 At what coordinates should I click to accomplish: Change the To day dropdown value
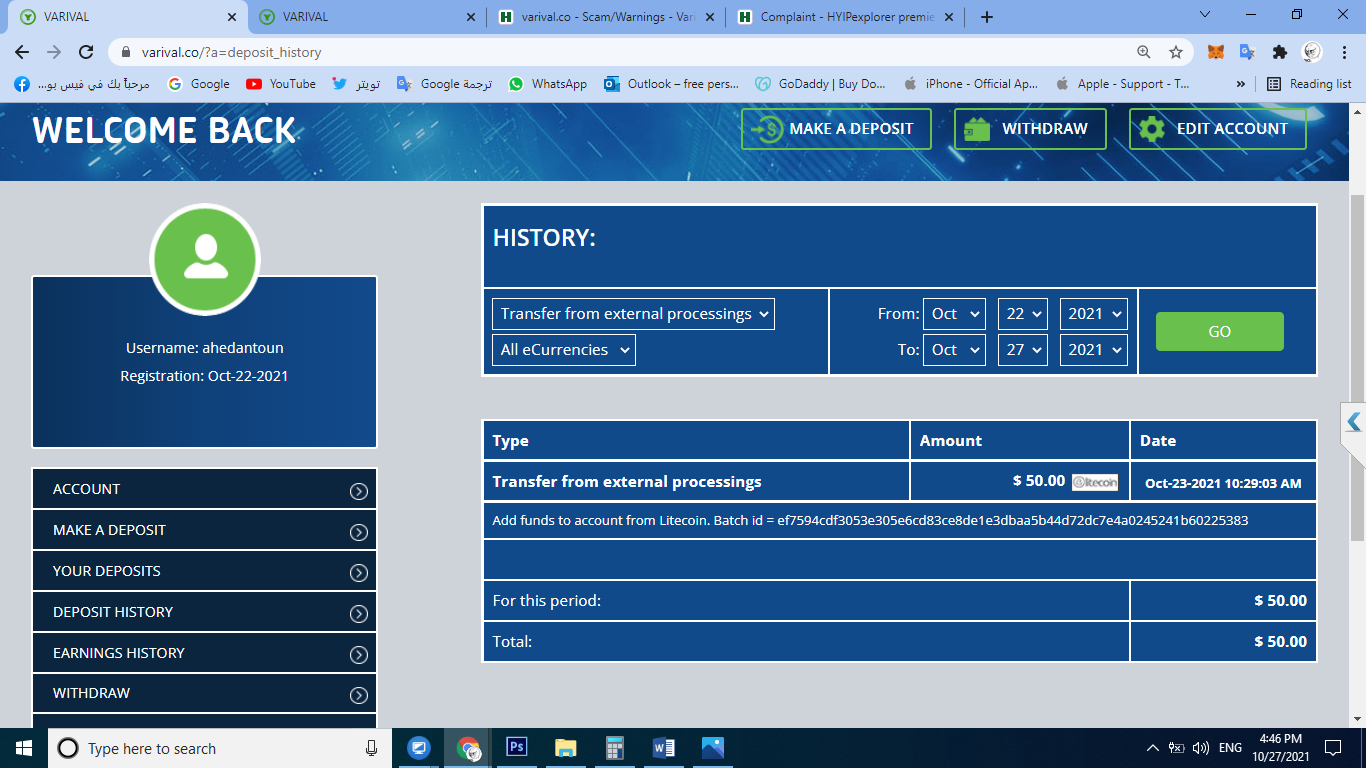(1022, 350)
